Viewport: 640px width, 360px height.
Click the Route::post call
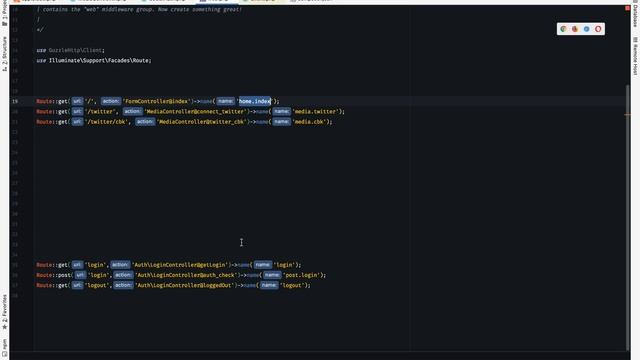coord(54,275)
